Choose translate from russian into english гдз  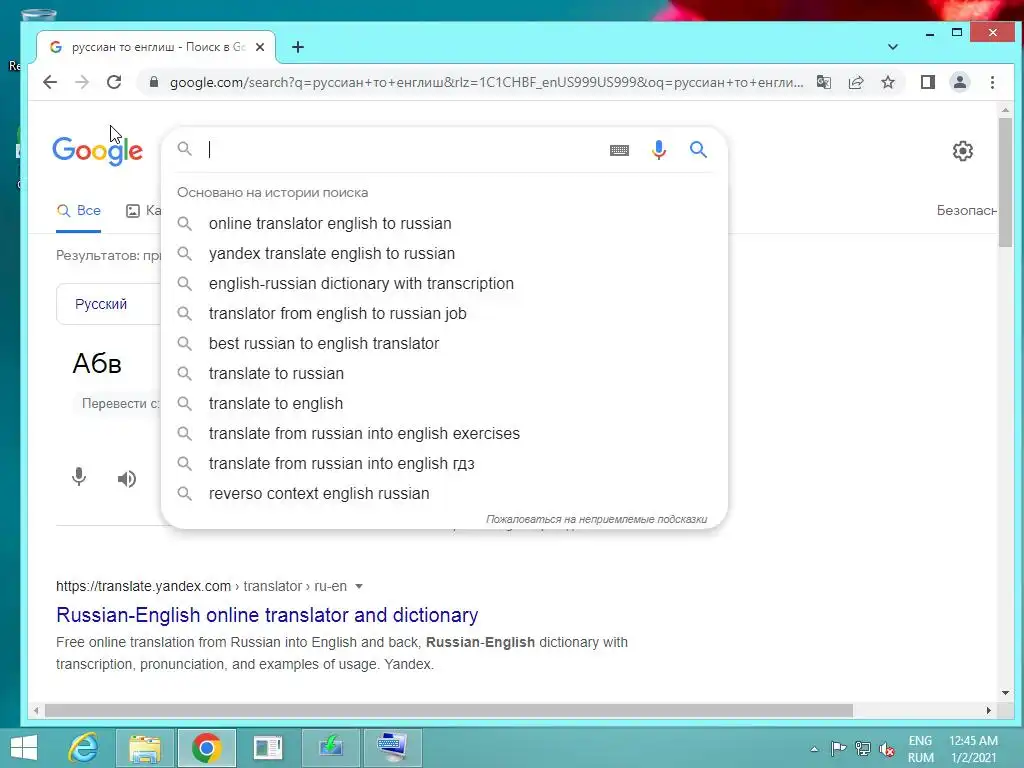tap(444, 464)
